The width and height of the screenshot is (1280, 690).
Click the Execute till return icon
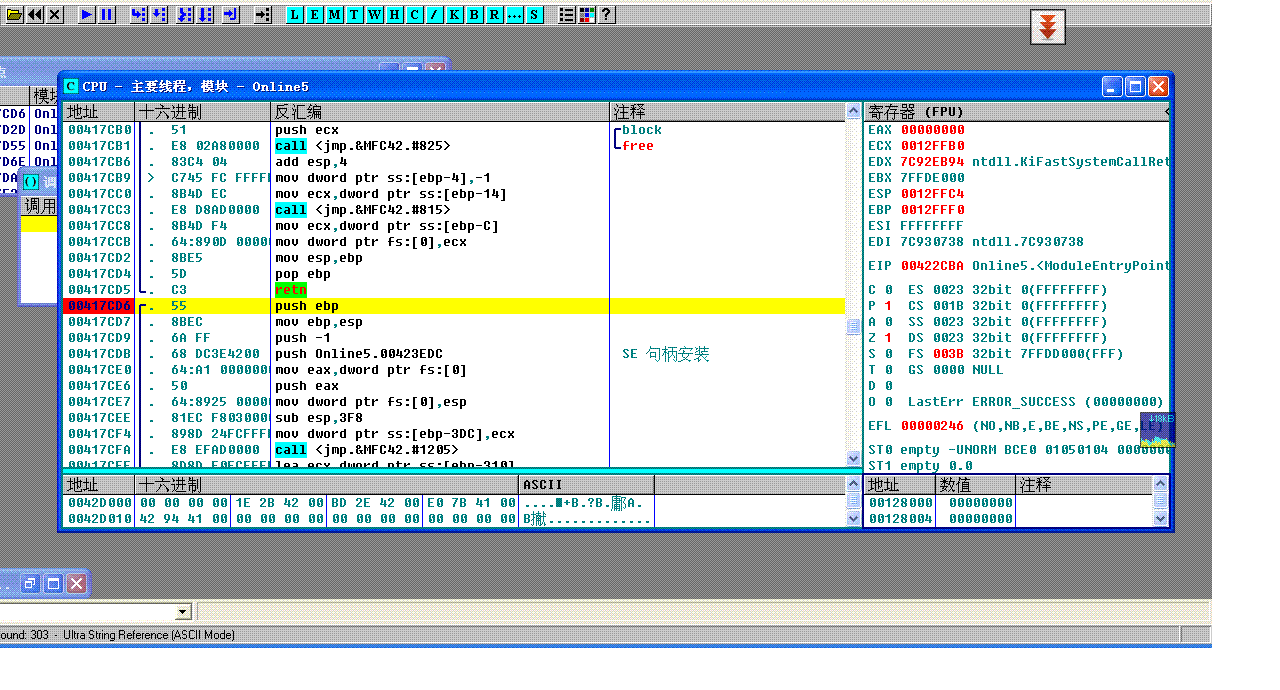(231, 15)
